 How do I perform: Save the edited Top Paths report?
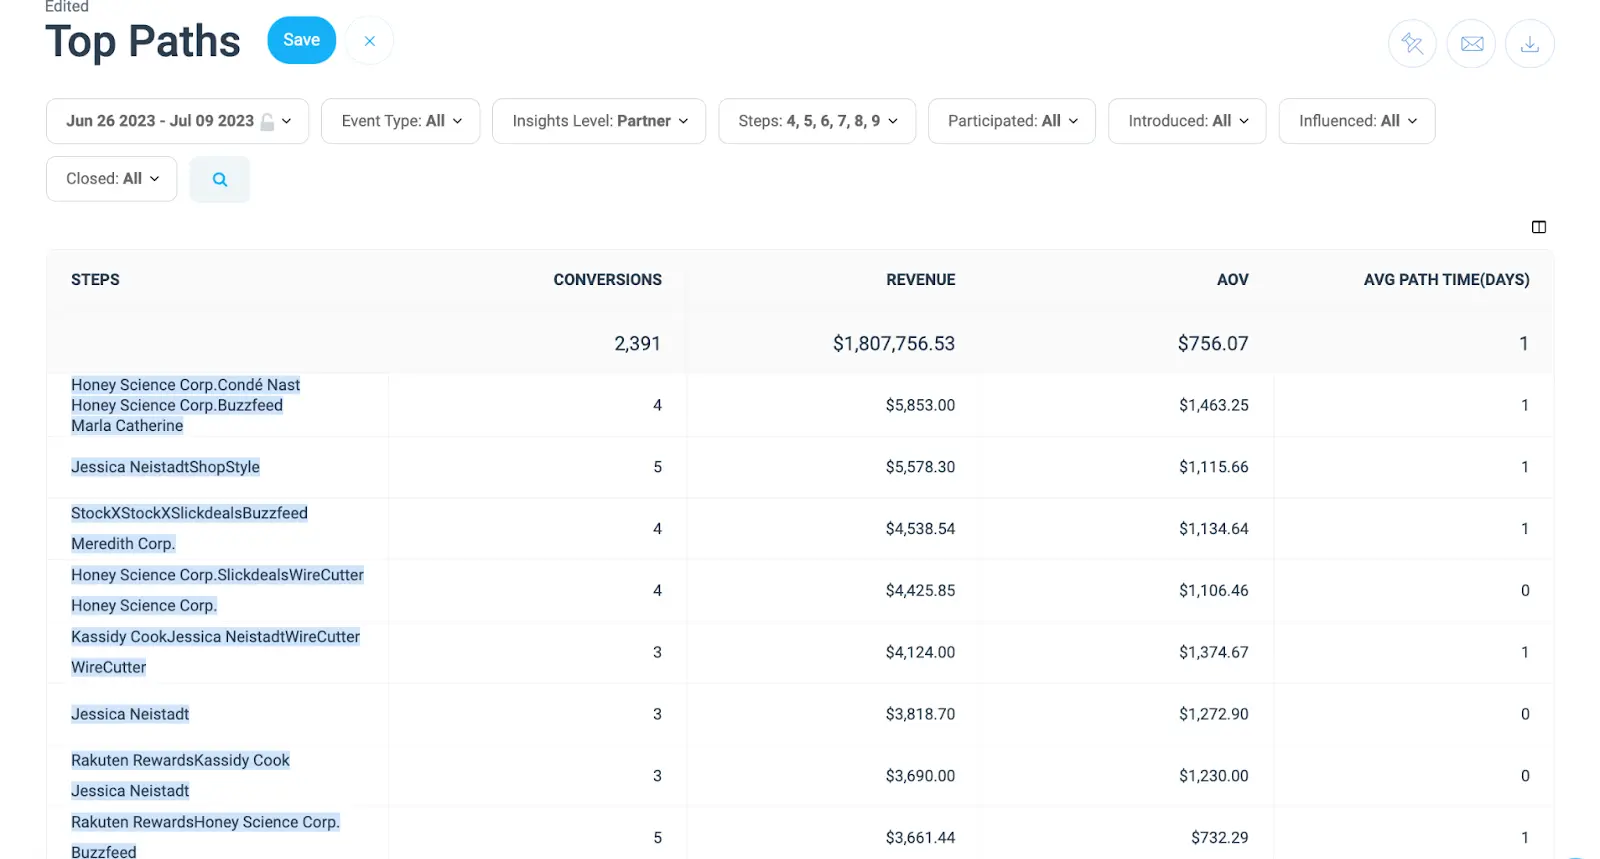click(x=302, y=40)
